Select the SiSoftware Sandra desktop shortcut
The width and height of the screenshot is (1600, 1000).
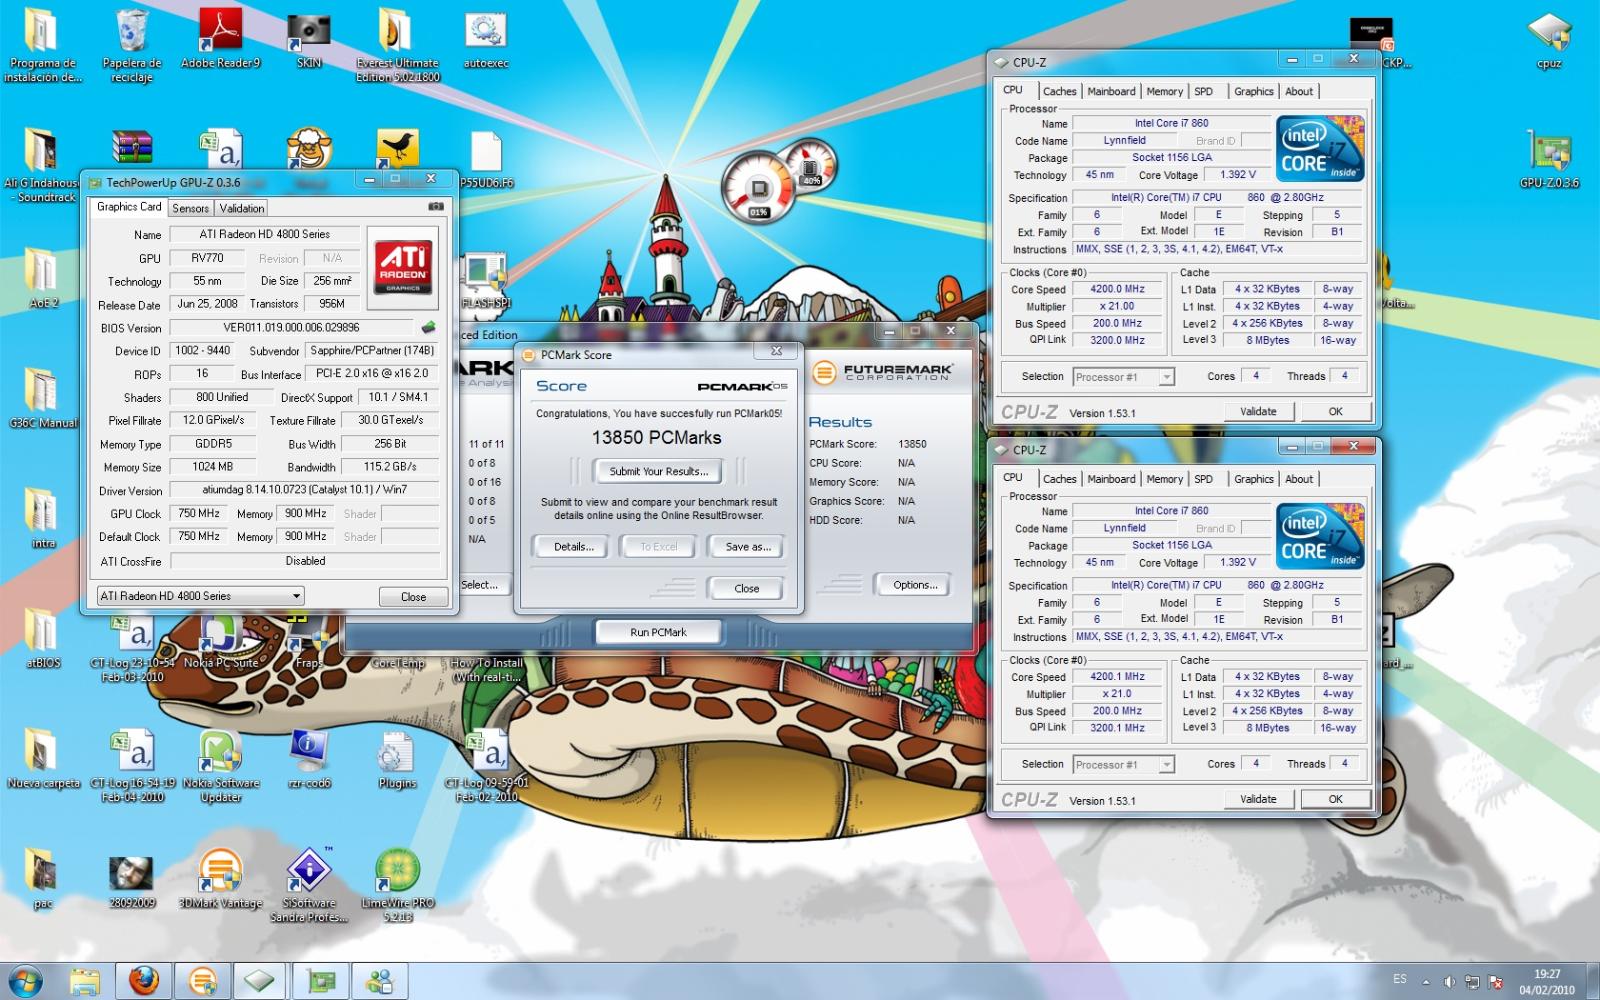point(309,885)
